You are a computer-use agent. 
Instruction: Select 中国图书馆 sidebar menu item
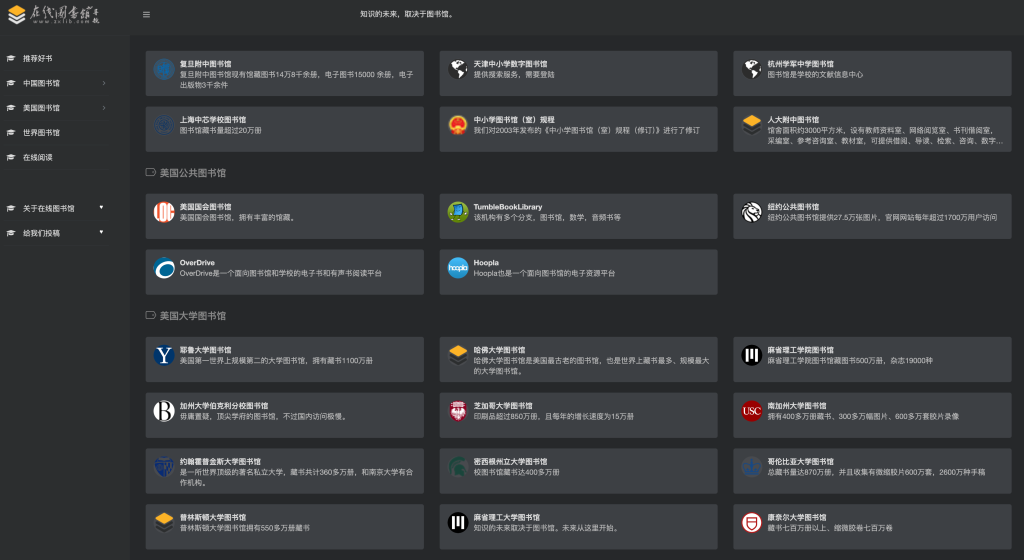[41, 83]
